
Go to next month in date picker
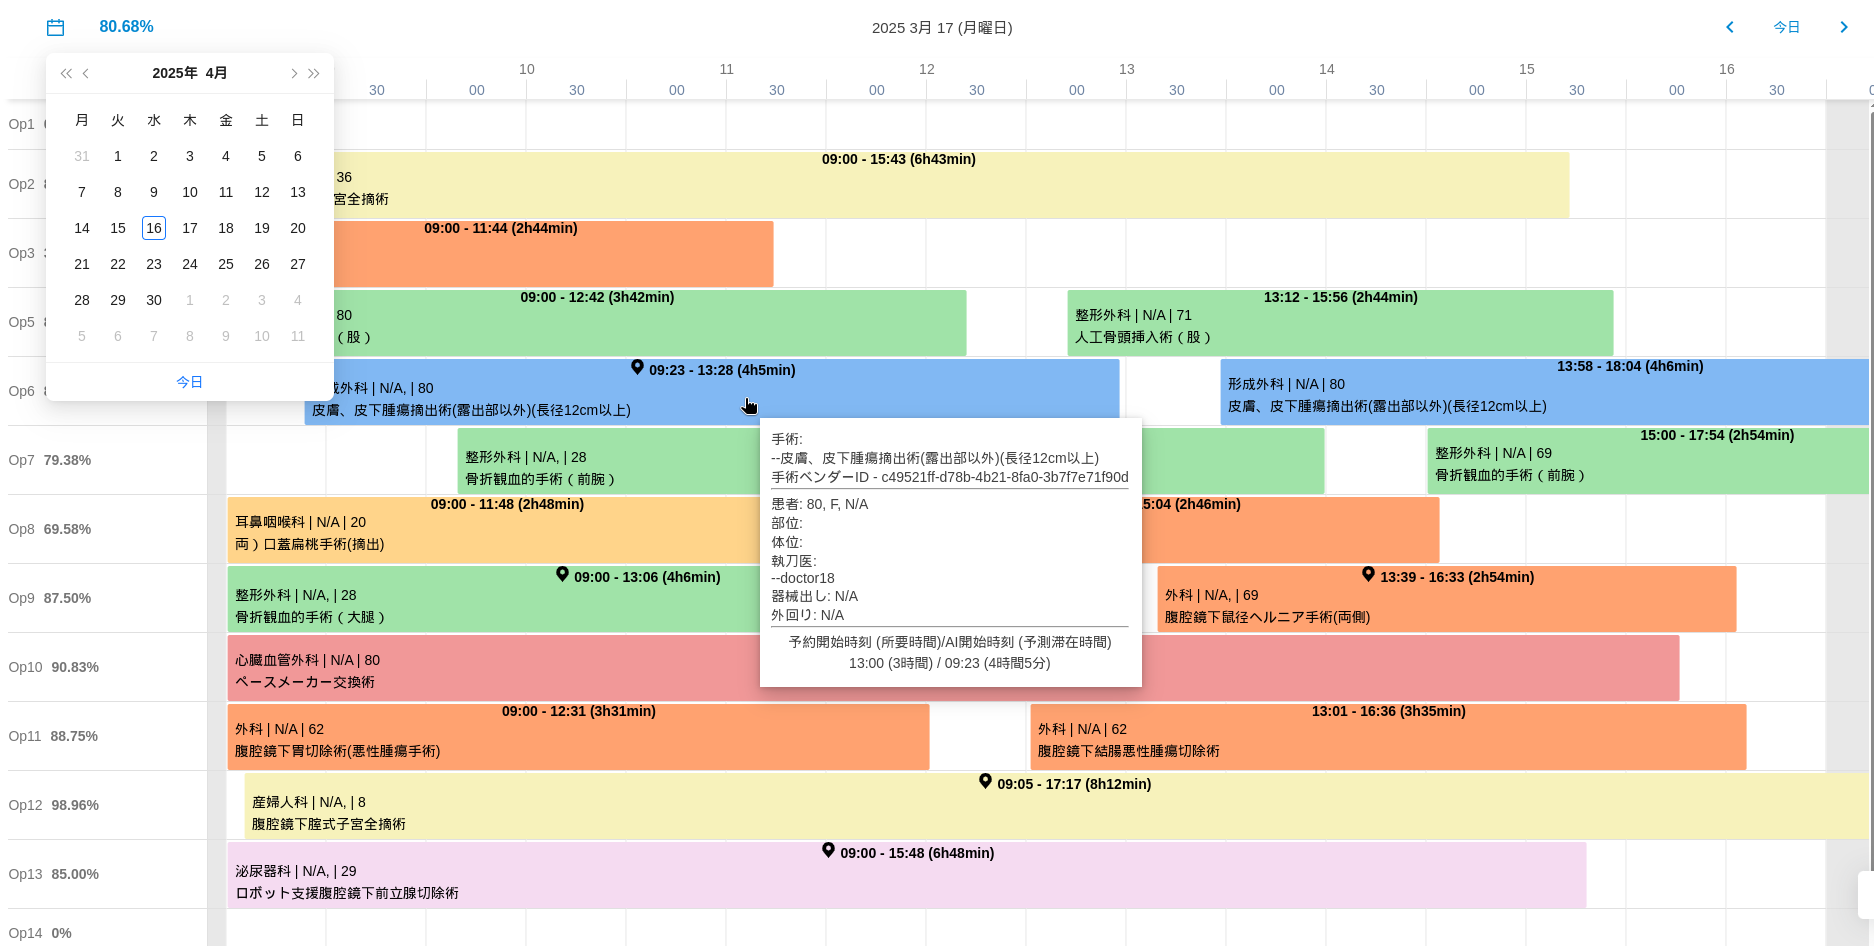pyautogui.click(x=293, y=73)
